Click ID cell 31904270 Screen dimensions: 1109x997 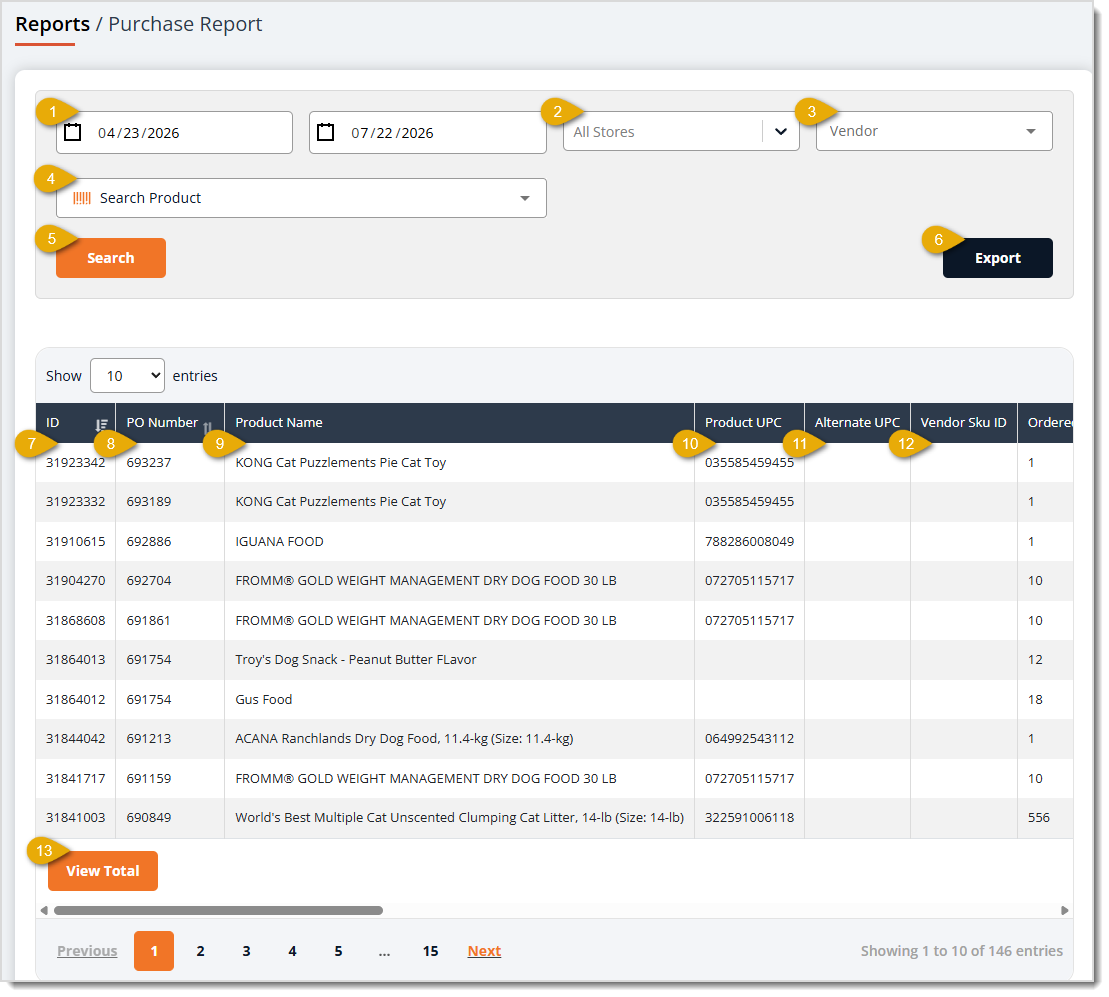click(x=76, y=581)
